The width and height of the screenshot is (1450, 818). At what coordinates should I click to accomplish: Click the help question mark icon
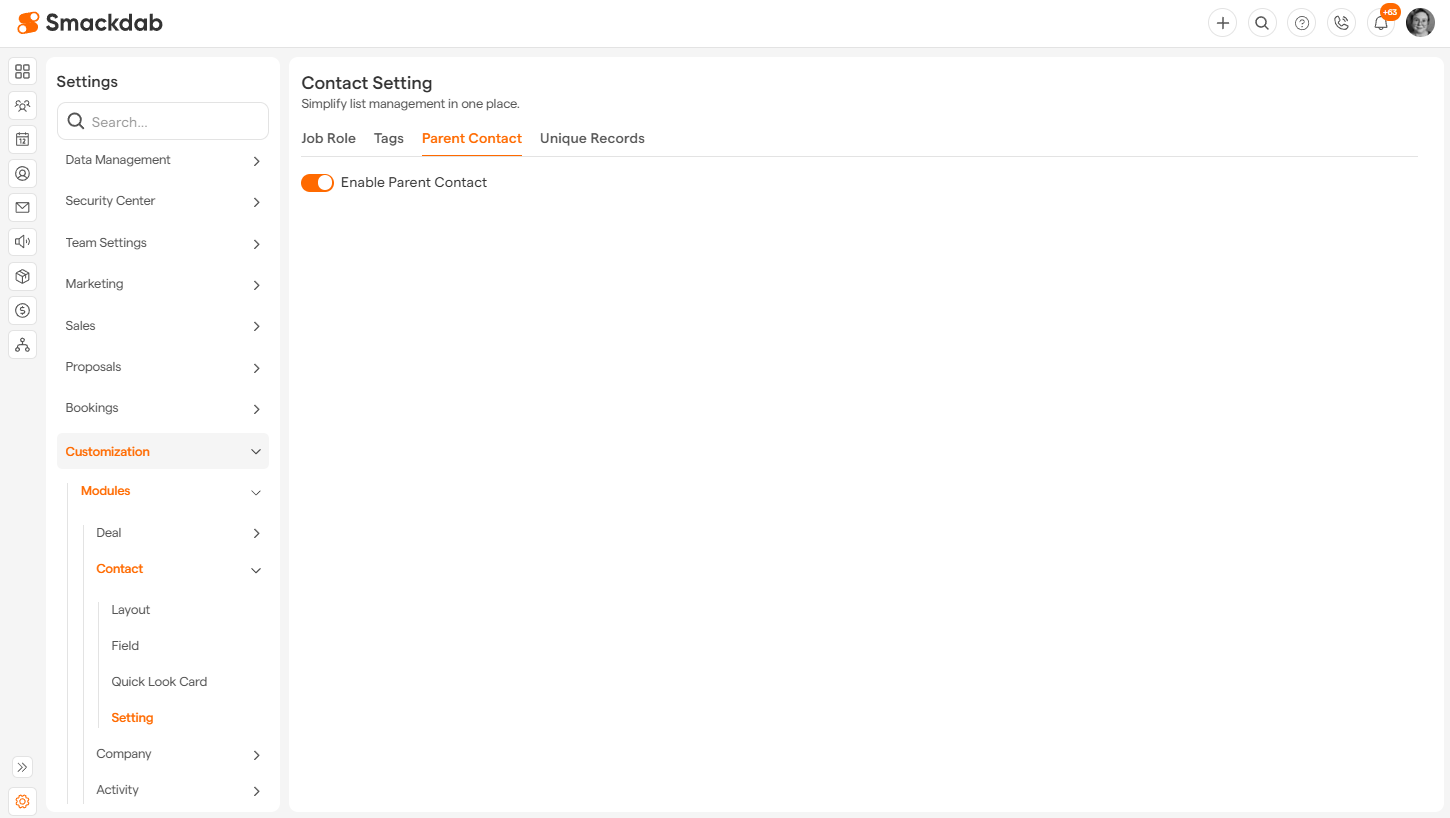(1301, 23)
